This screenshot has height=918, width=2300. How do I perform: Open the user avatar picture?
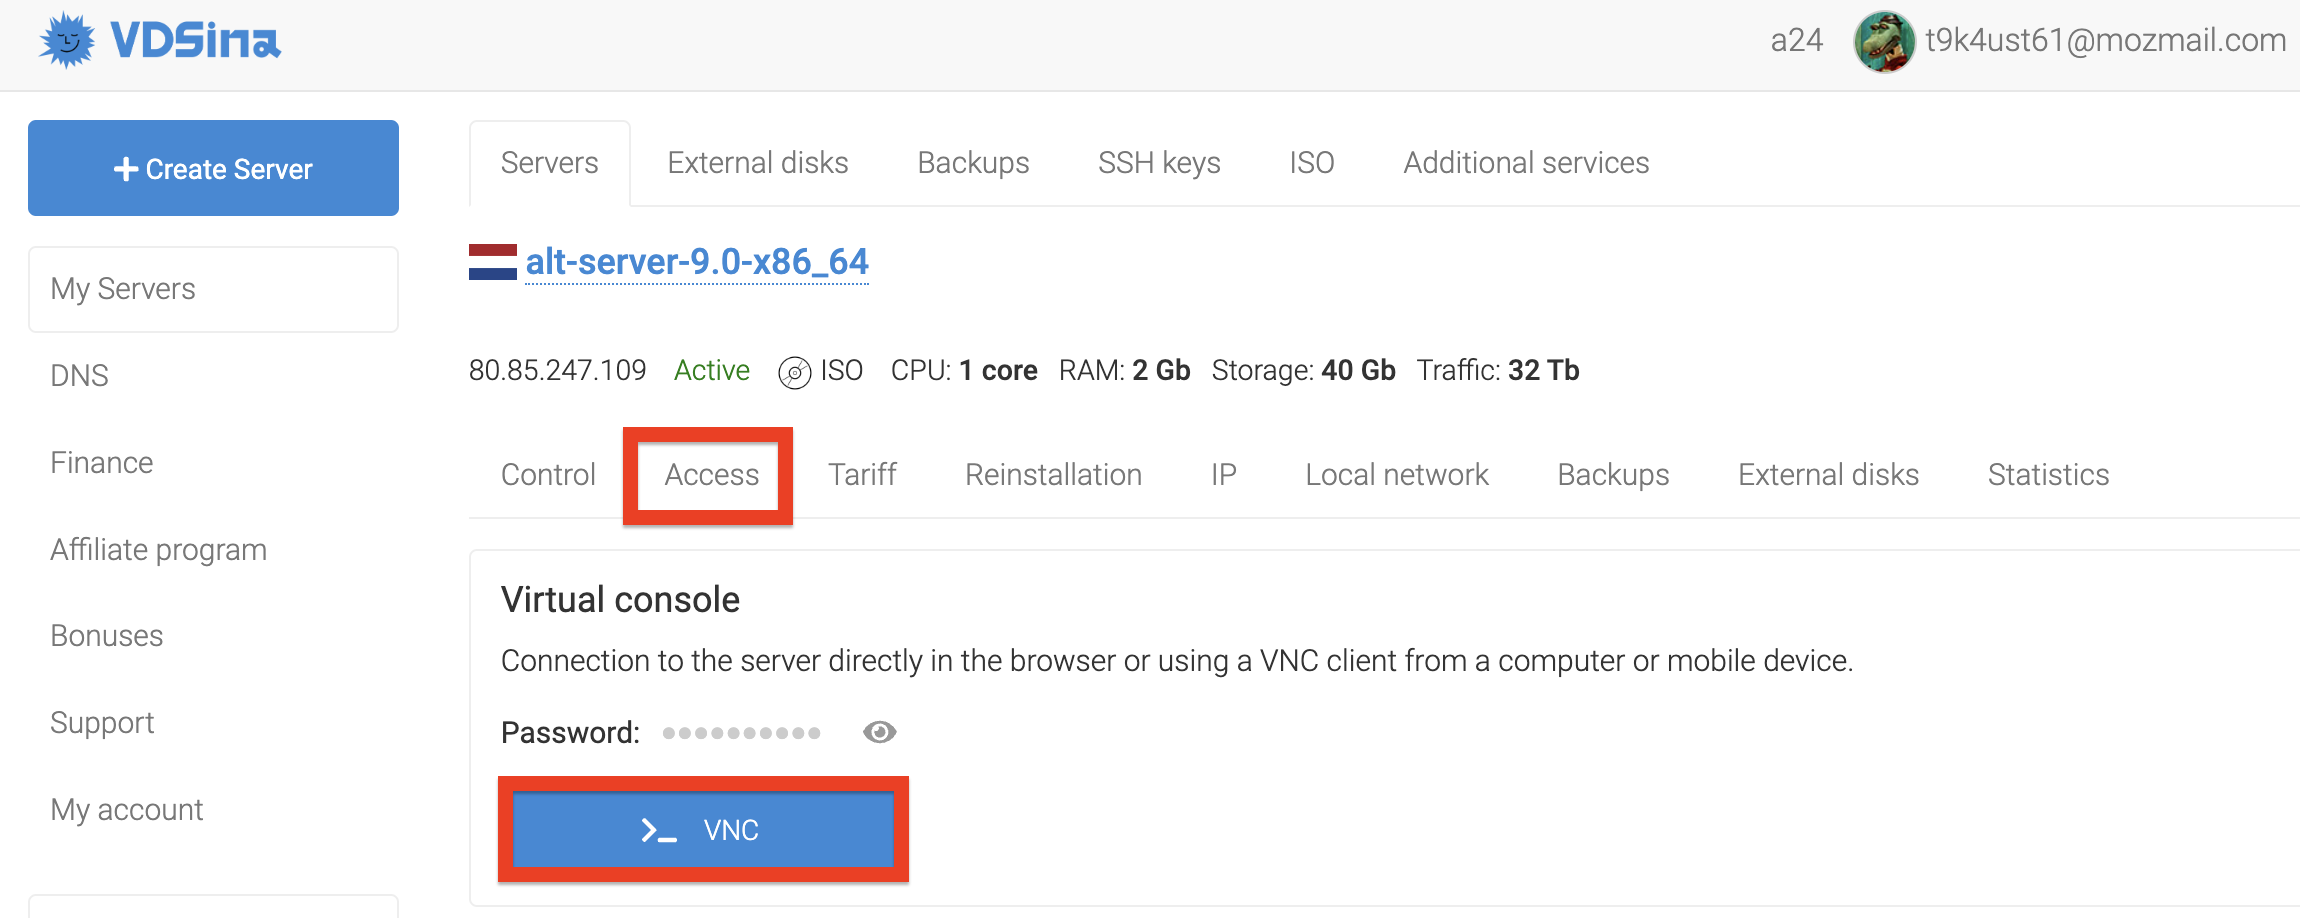[1884, 41]
